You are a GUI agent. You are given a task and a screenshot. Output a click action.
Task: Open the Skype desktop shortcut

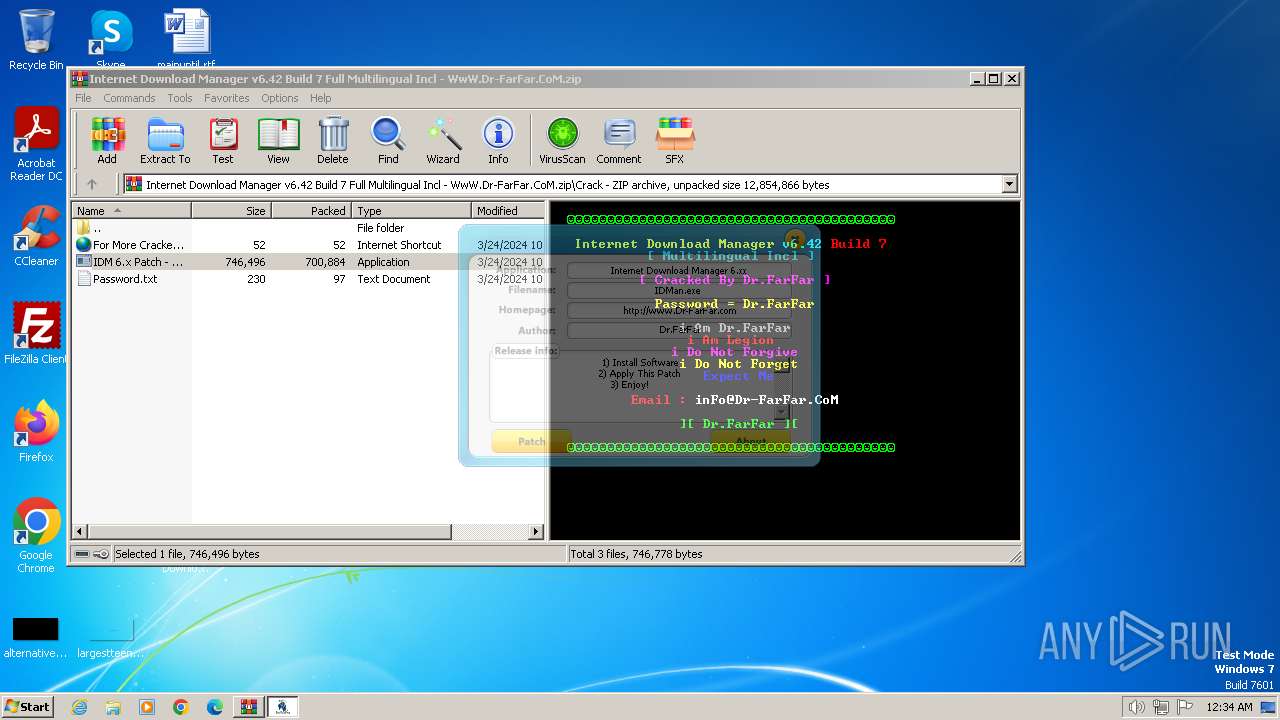click(x=110, y=39)
